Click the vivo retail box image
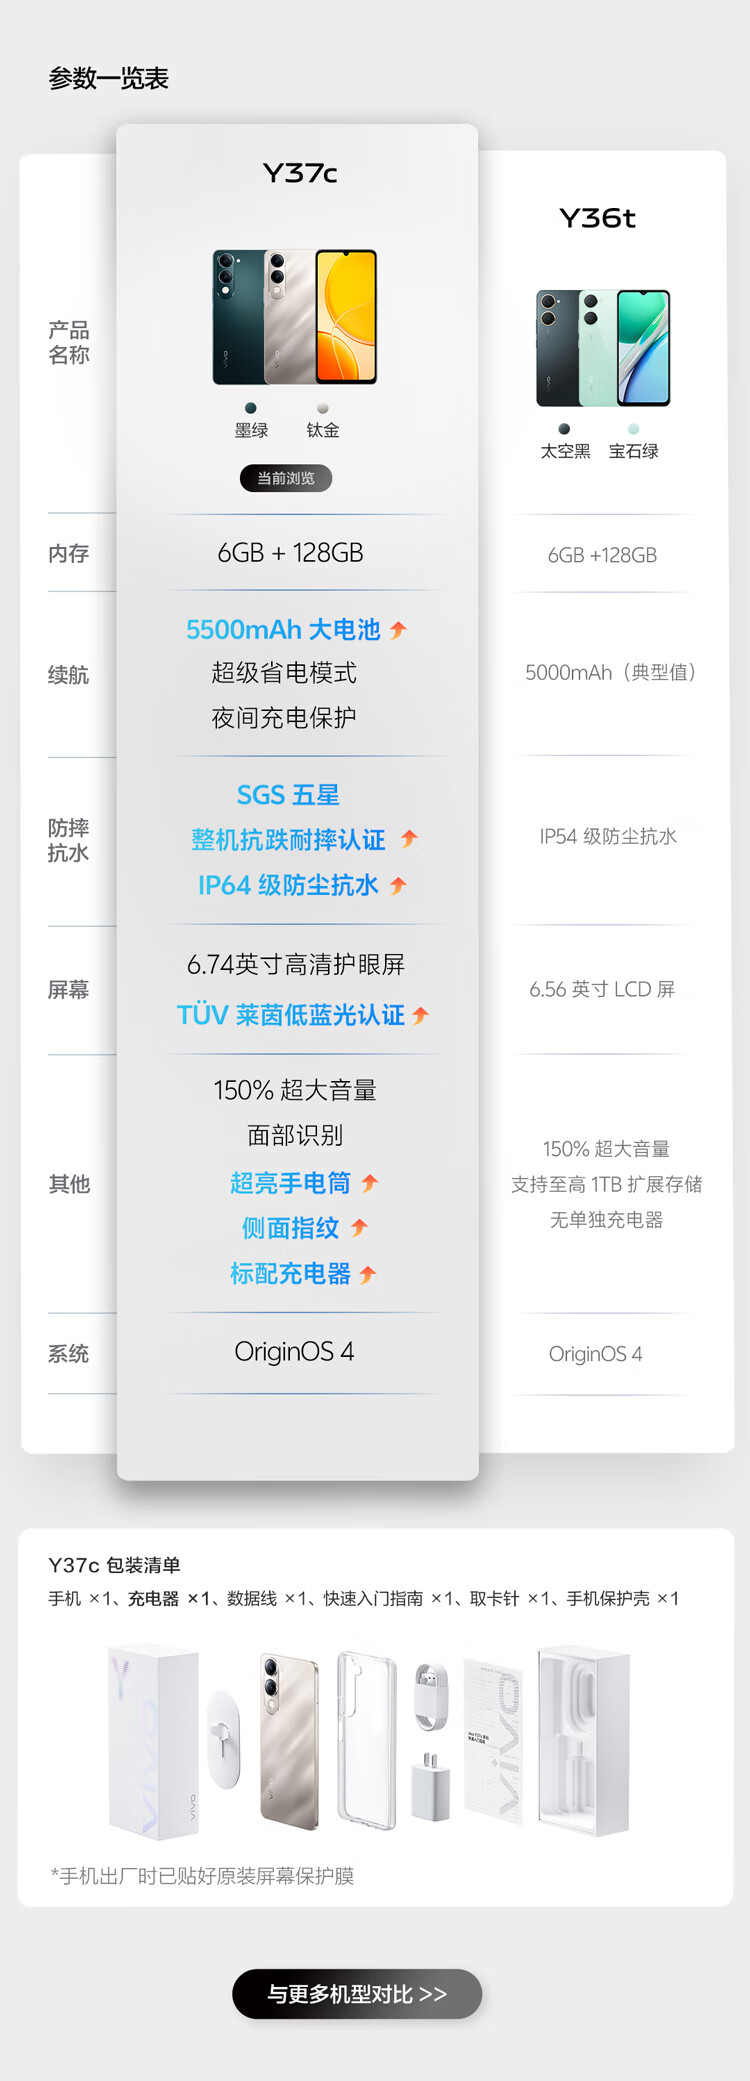The width and height of the screenshot is (750, 2081). click(153, 1742)
